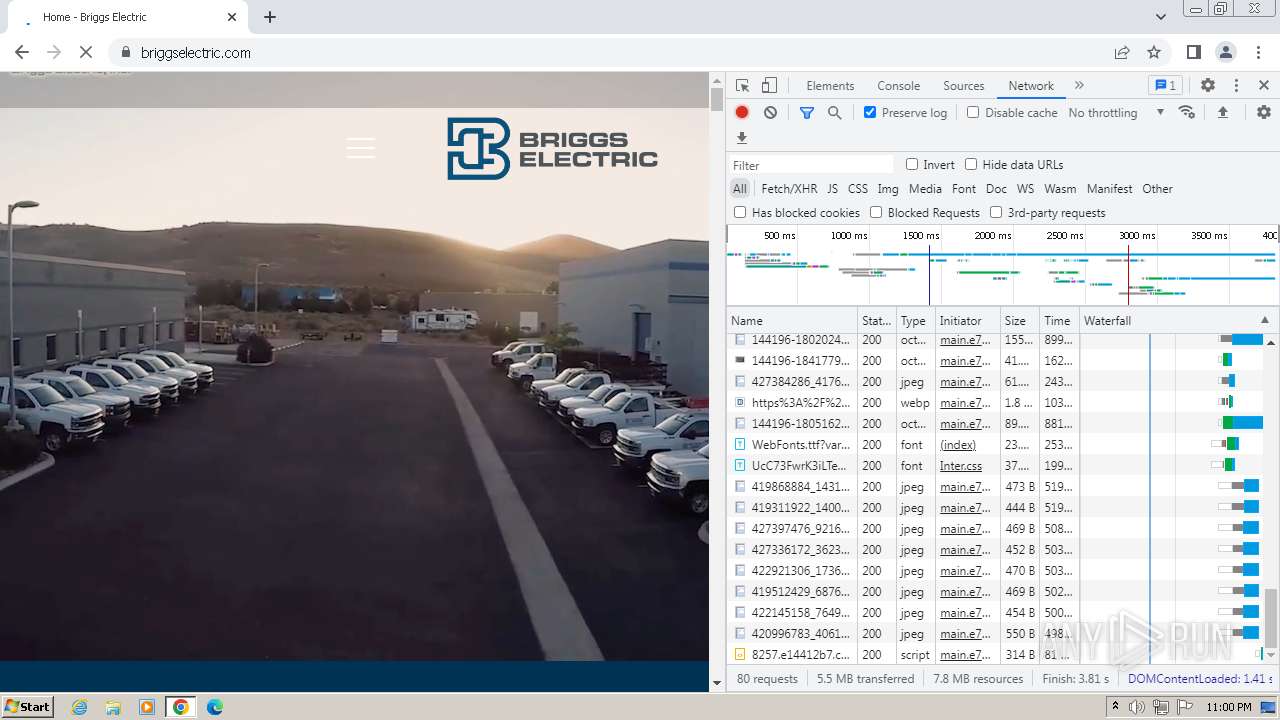Open the tab search dropdown arrow
This screenshot has width=1280, height=720.
(x=1160, y=17)
